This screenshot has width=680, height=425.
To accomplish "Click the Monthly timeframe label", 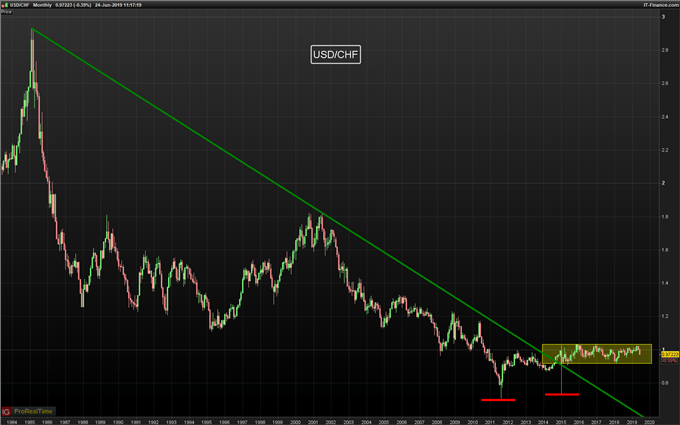I will 42,5.
